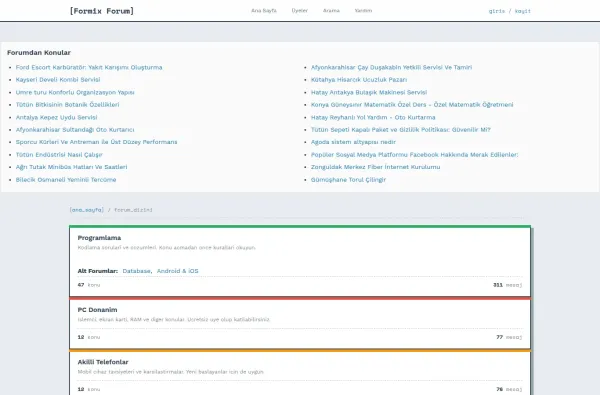This screenshot has width=600, height=395.
Task: Open topic Kütahya Hisarcık Ucuzluk Pazarı
Action: pos(359,80)
